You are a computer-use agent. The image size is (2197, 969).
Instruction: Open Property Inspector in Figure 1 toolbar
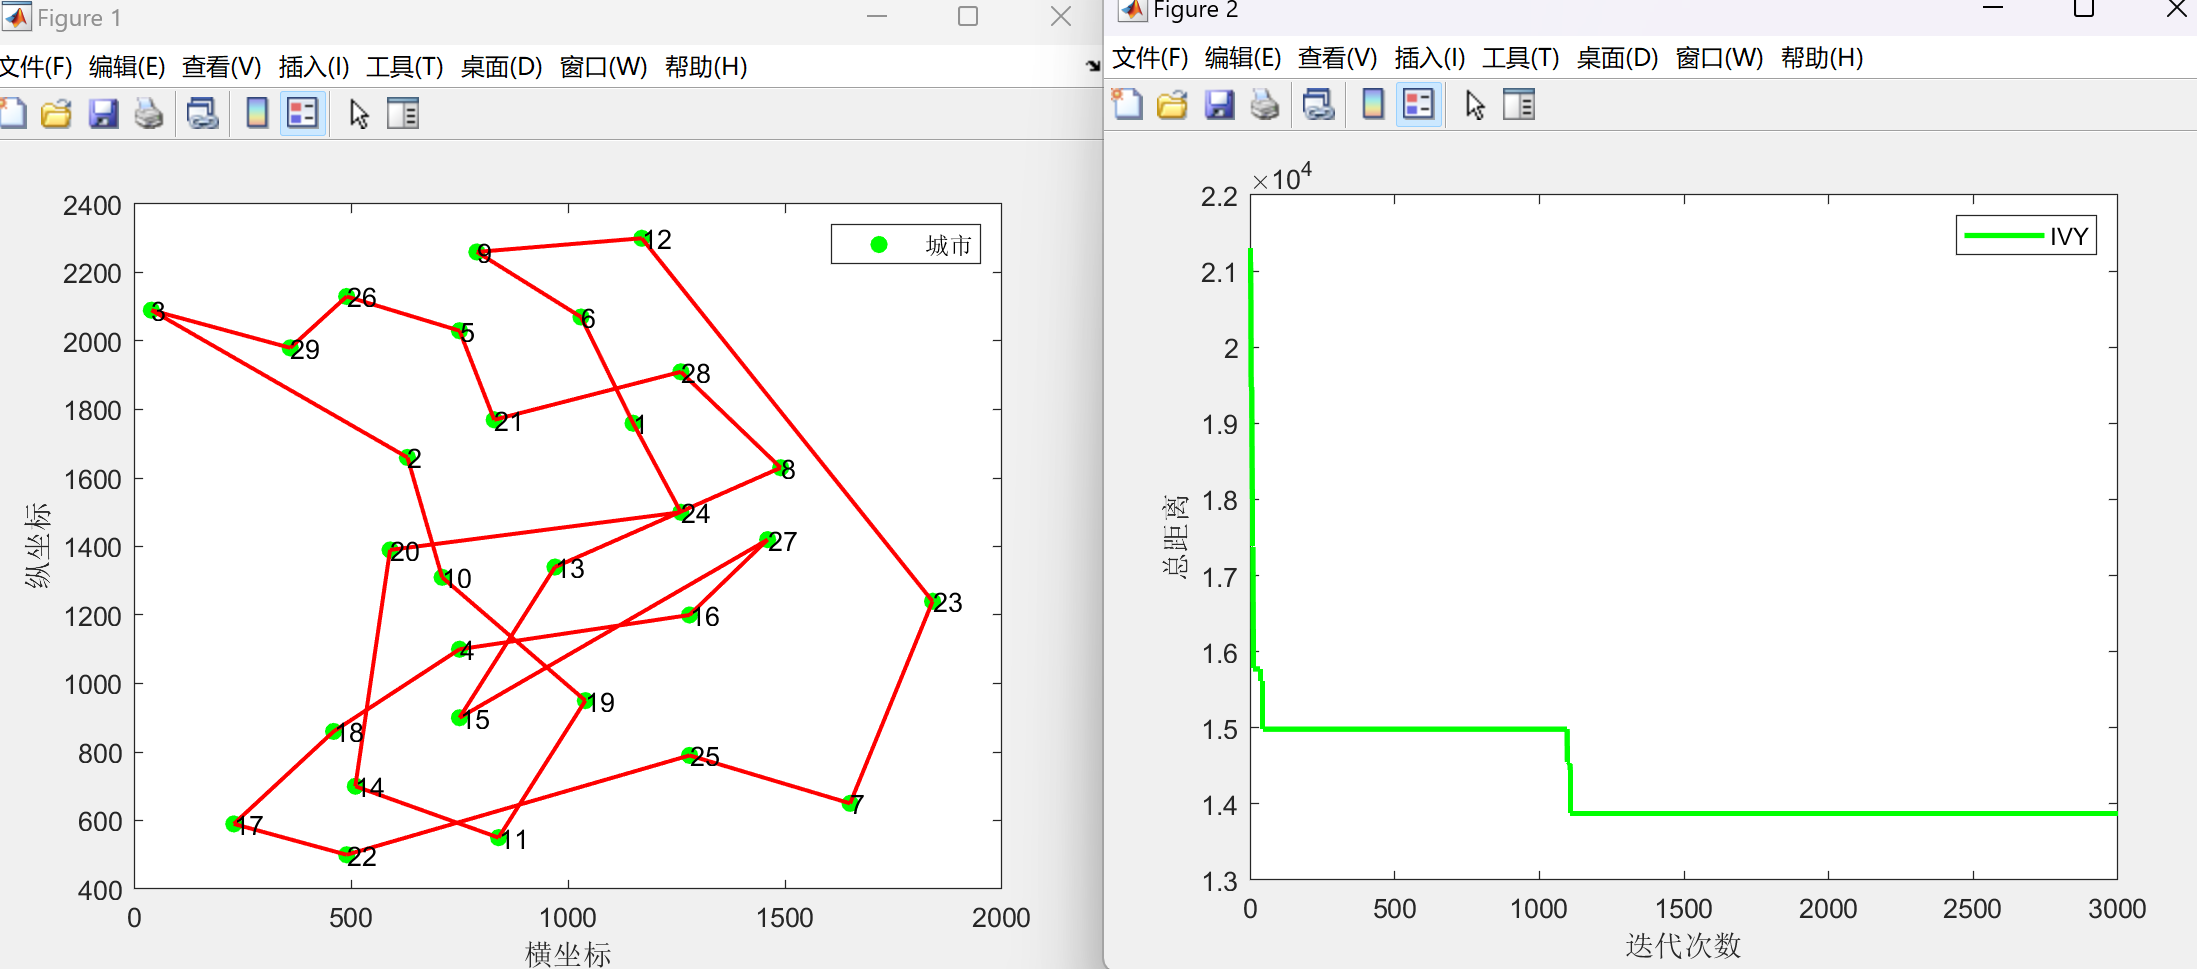point(403,113)
